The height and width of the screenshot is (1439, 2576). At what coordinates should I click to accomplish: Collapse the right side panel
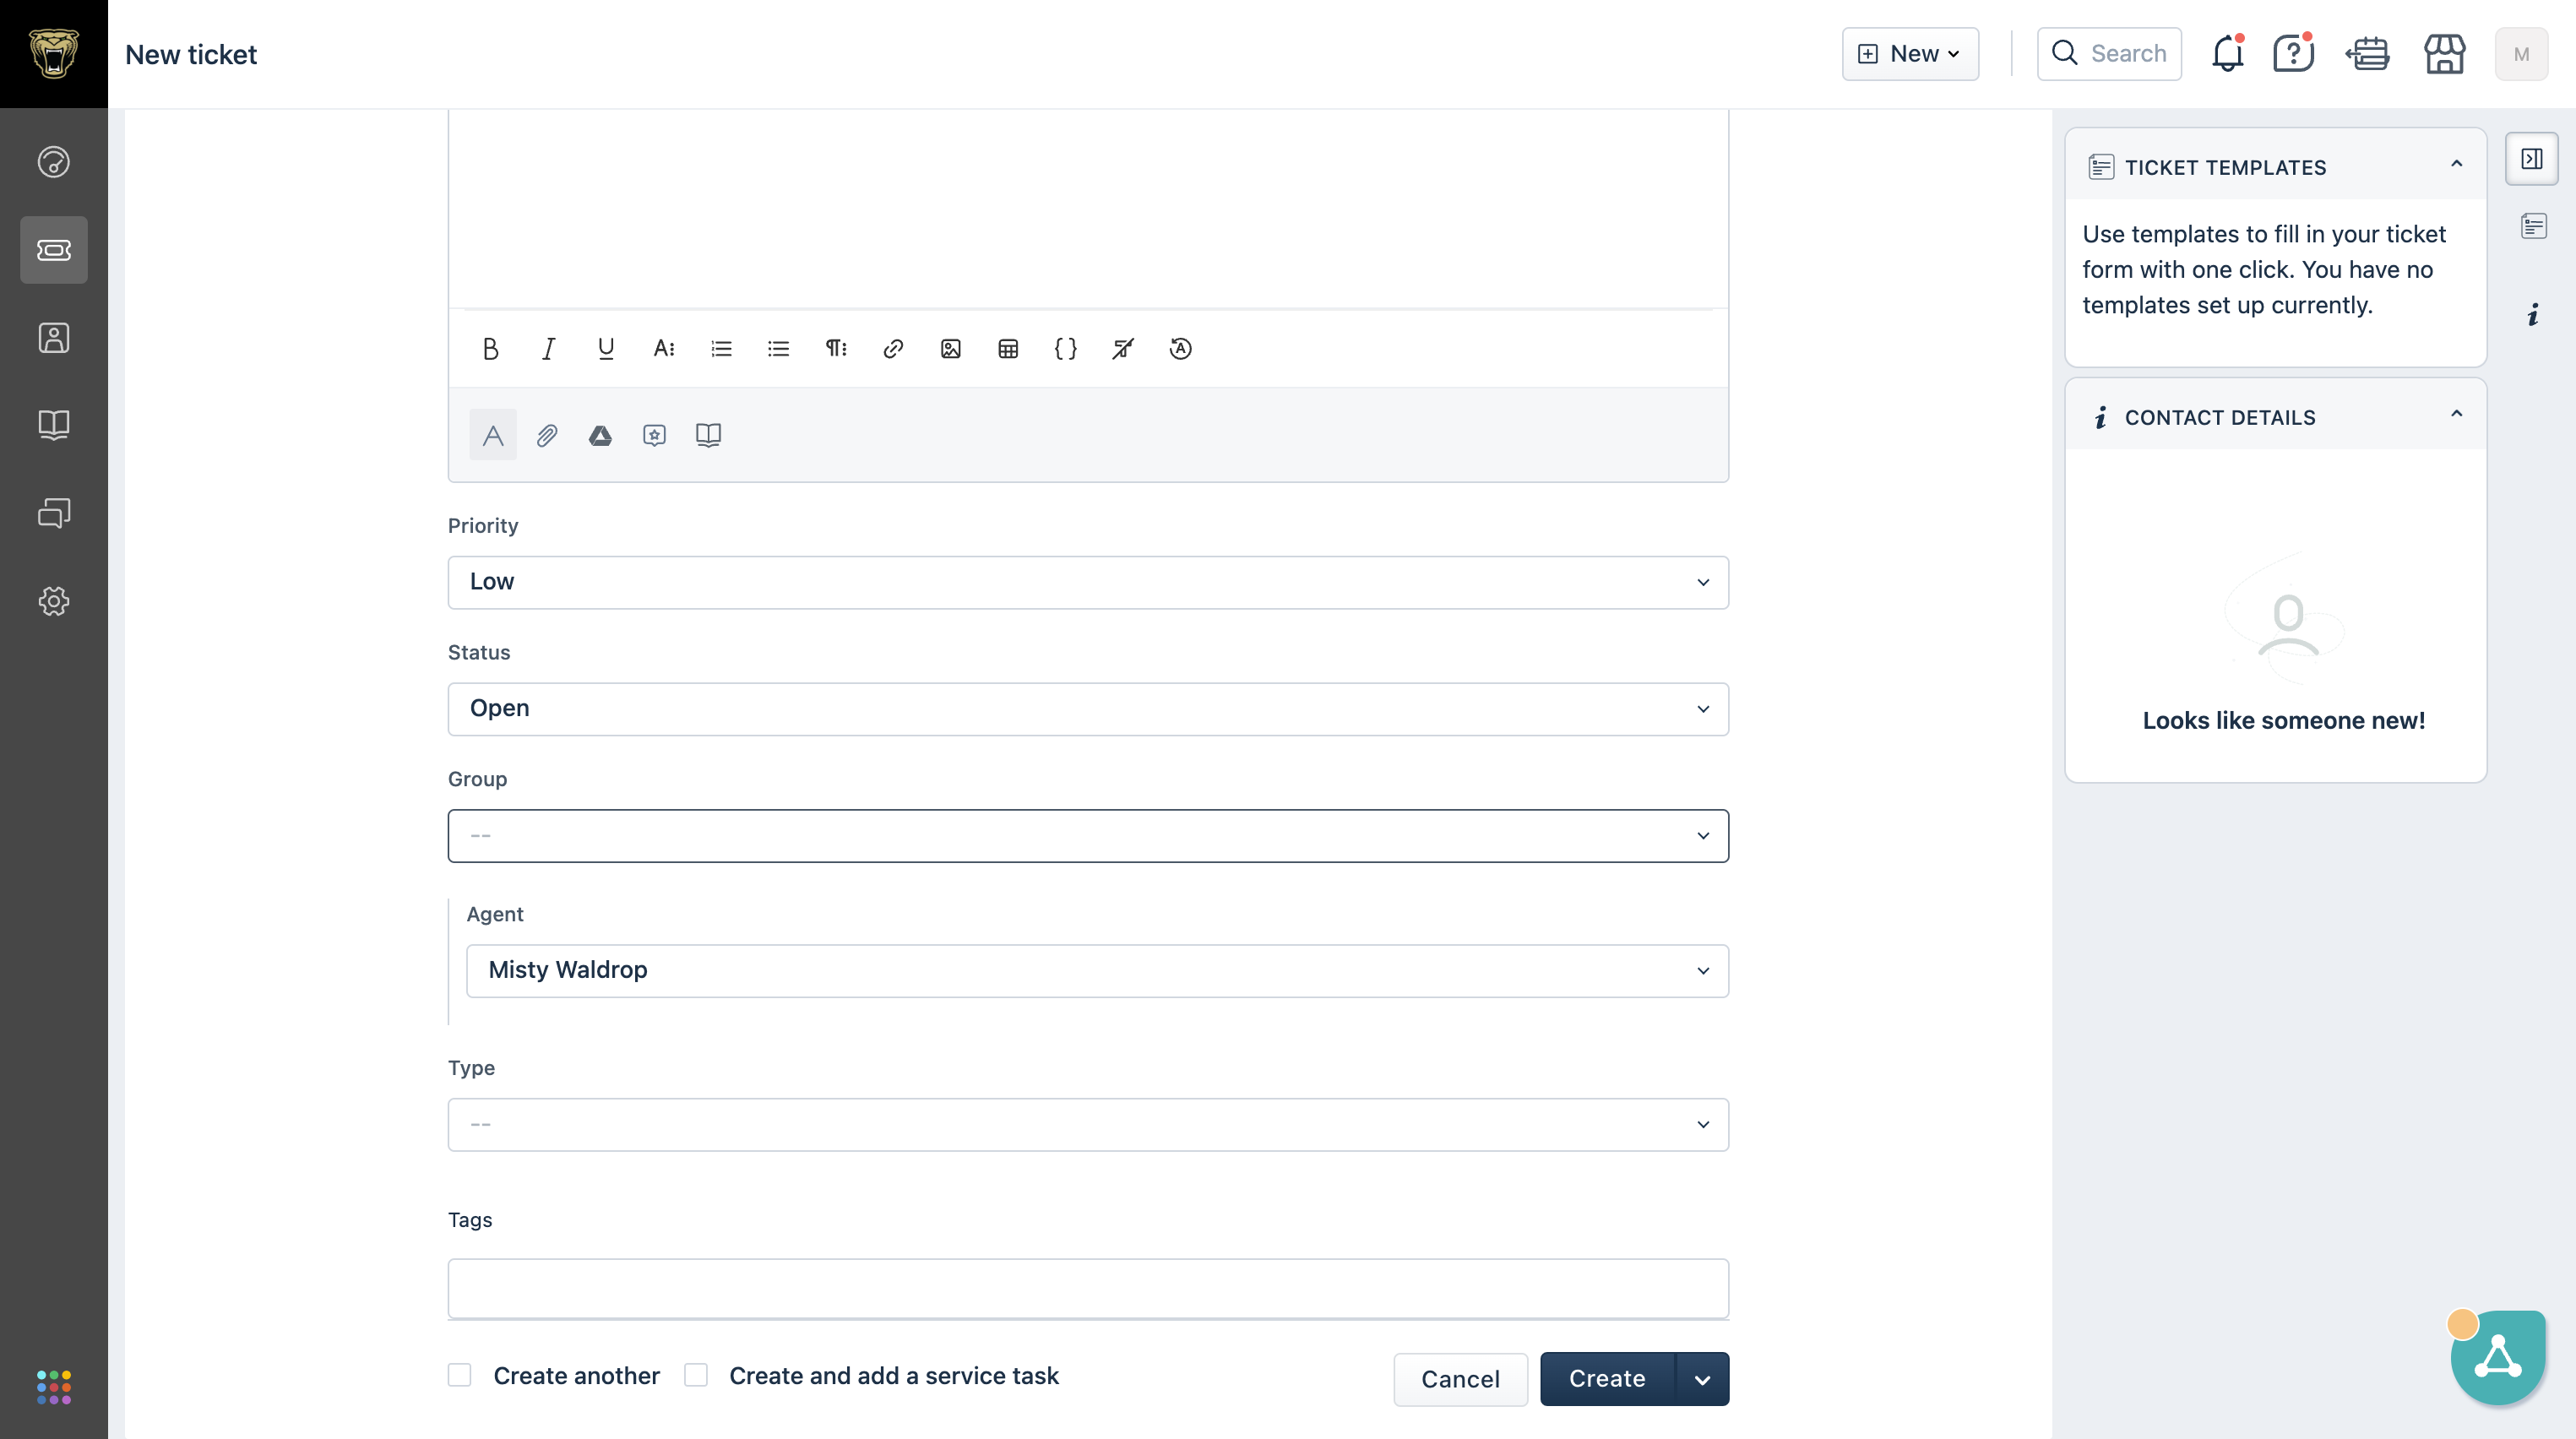point(2532,159)
